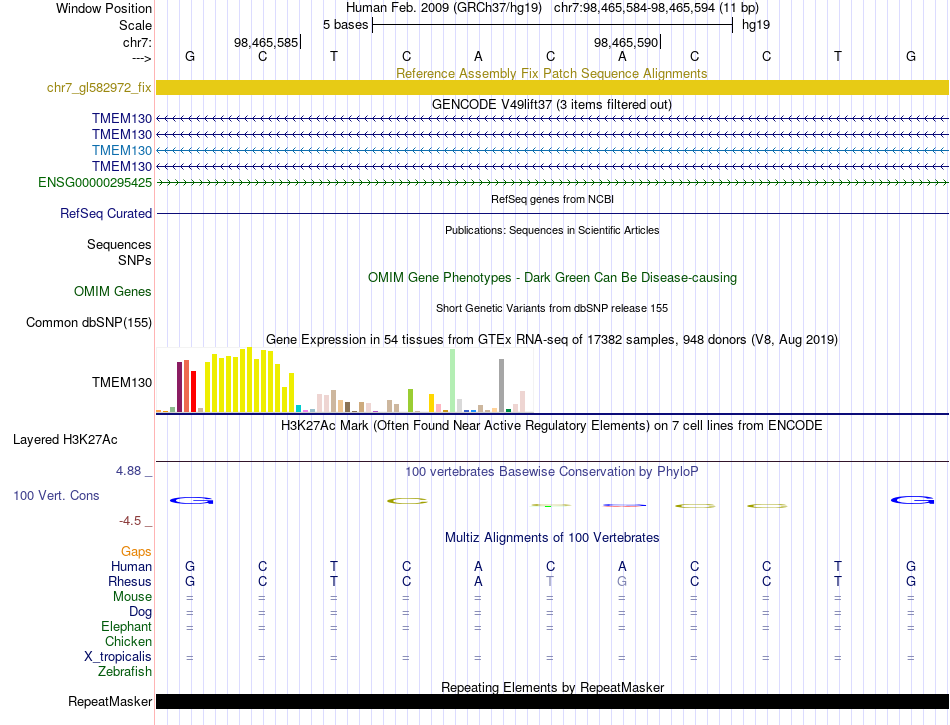Open 'OMIM Gene Phenotypes' track title
Viewport: 950px width, 725px height.
click(552, 277)
